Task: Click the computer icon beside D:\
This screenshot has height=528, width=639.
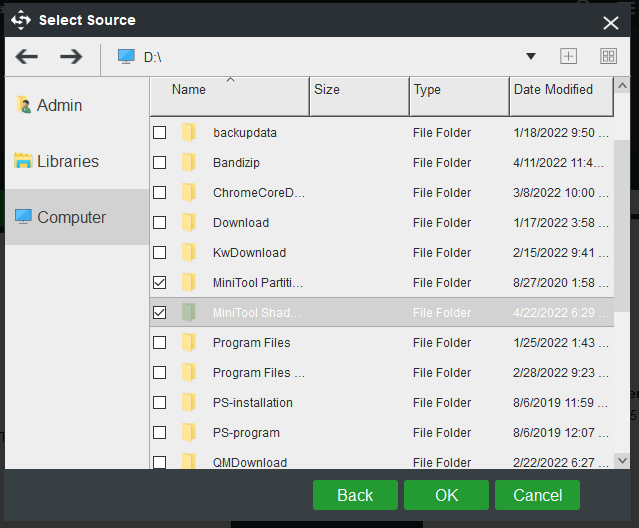Action: point(126,57)
